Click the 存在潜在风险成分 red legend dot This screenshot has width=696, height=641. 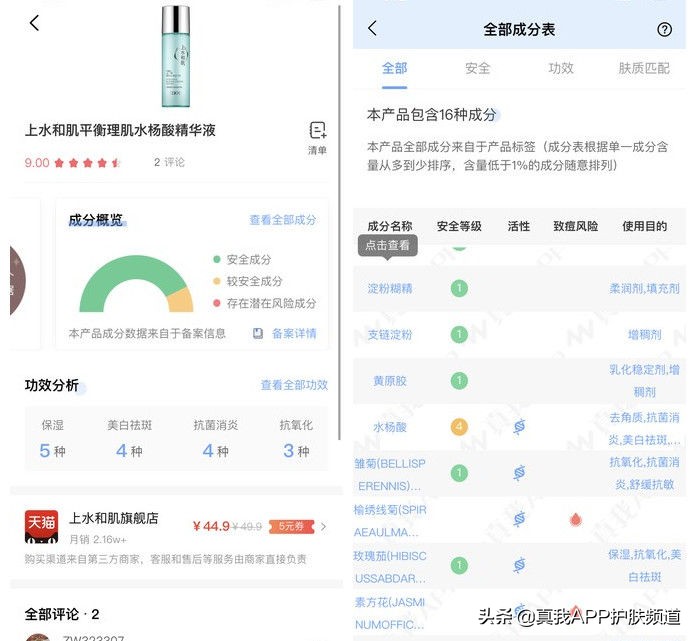[217, 303]
